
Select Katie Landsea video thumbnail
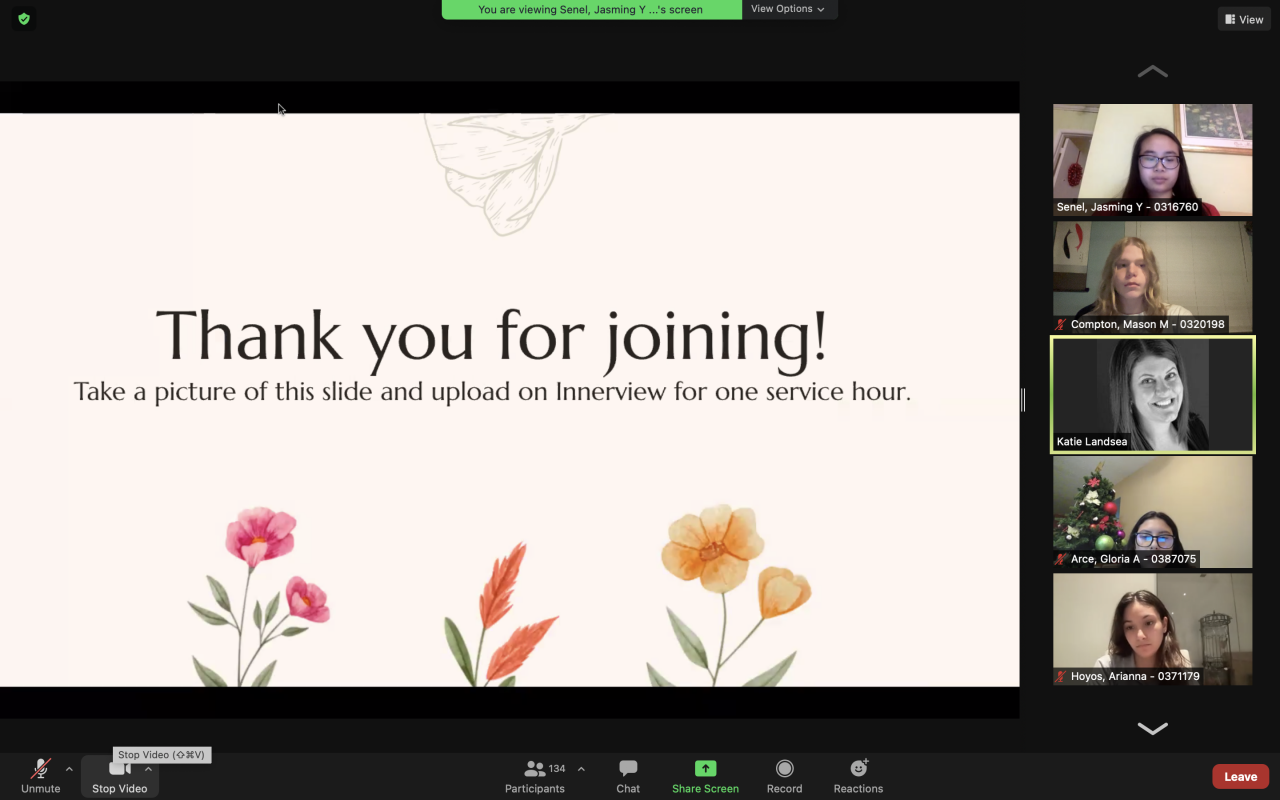tap(1152, 395)
